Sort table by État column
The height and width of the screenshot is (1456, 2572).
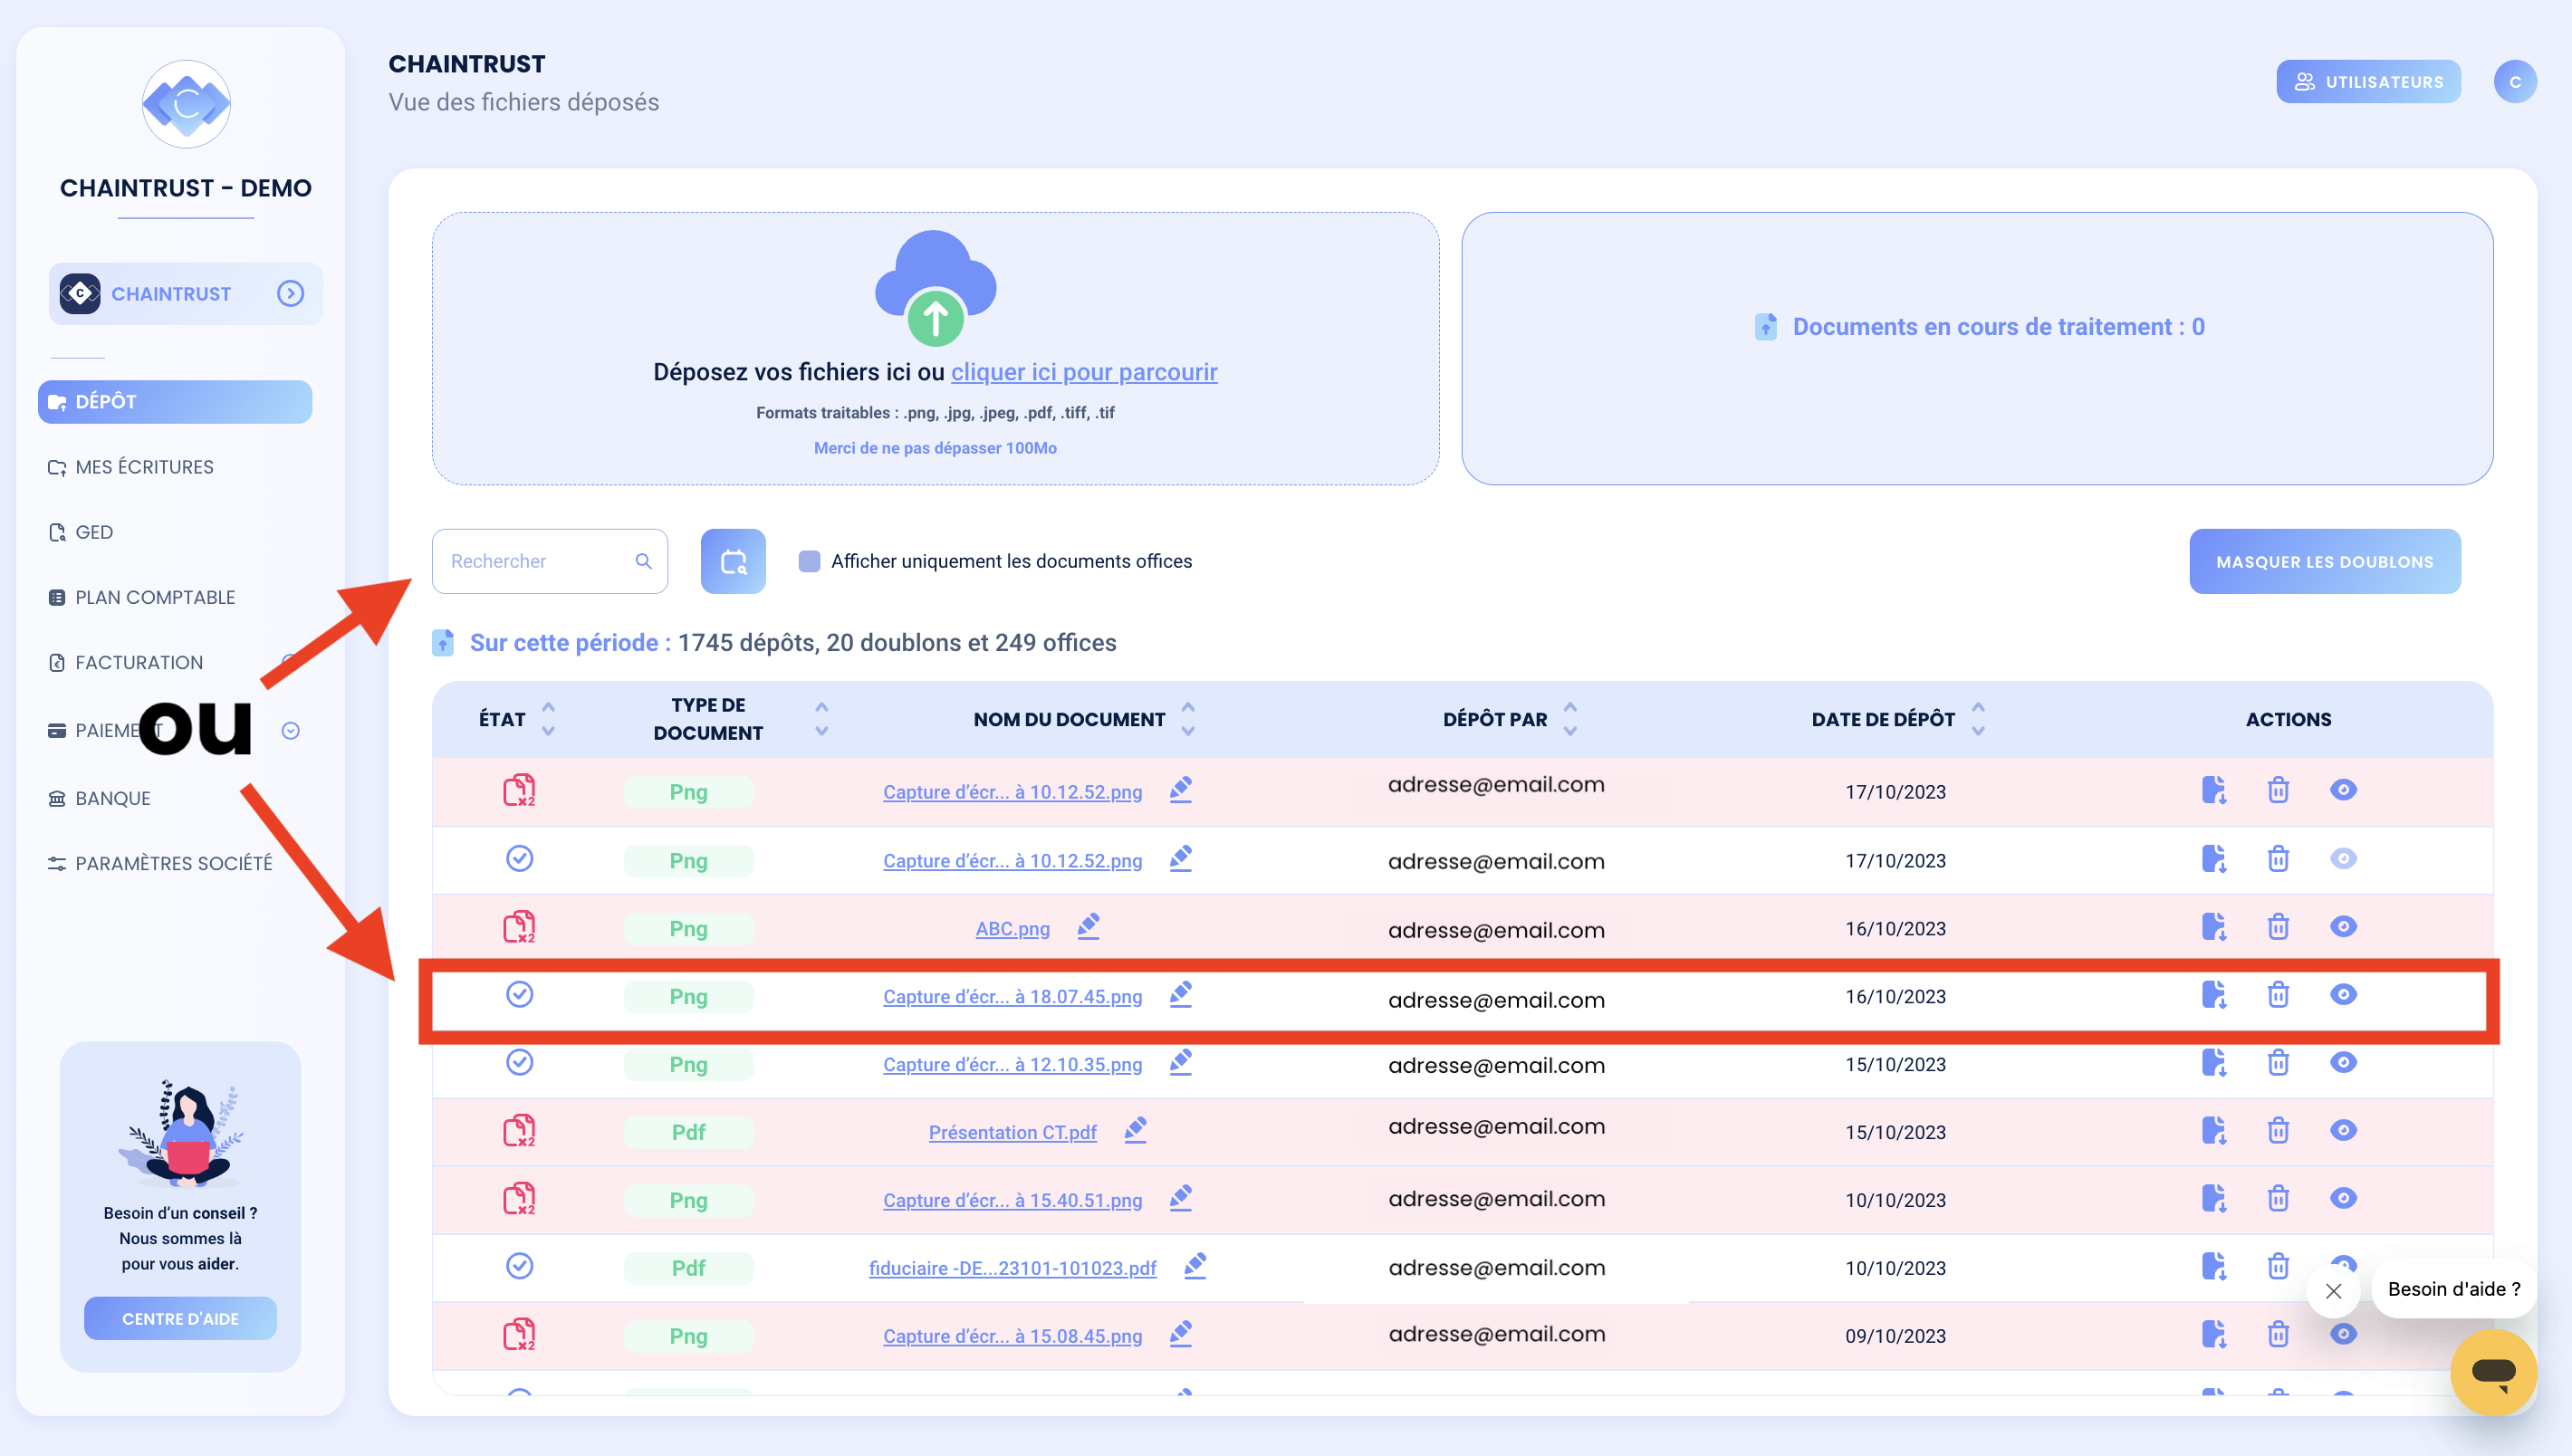[548, 719]
